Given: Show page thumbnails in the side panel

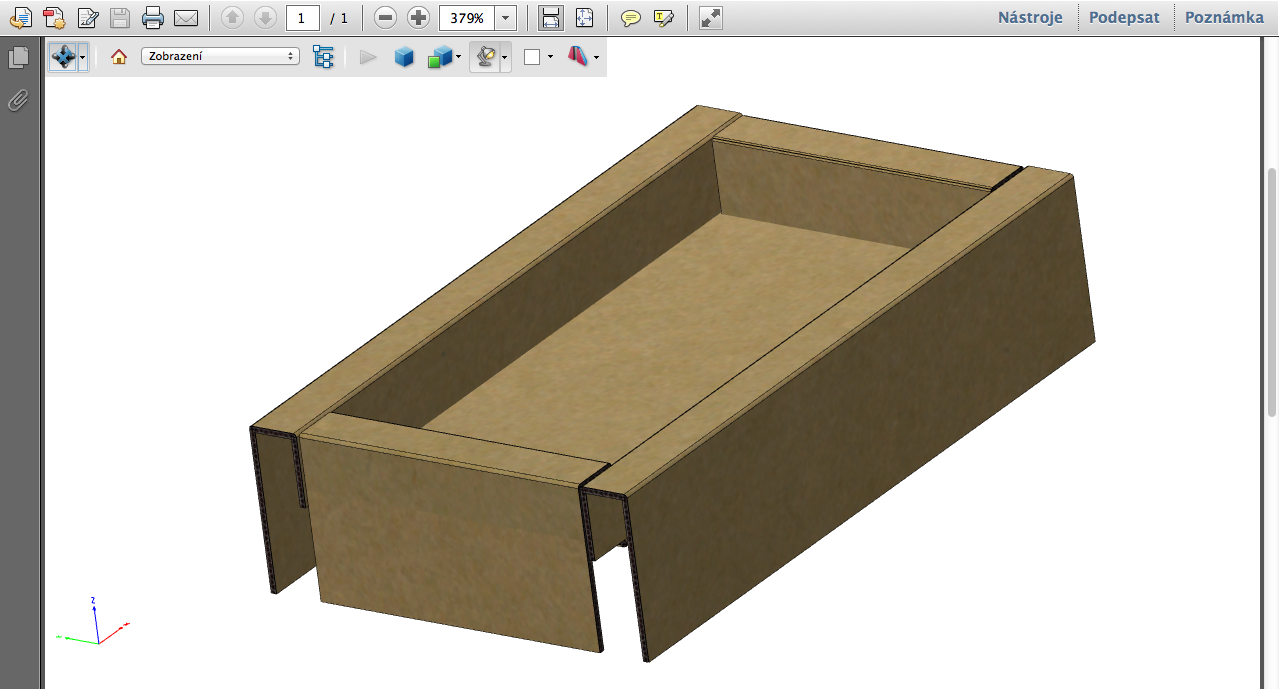Looking at the screenshot, I should pyautogui.click(x=18, y=59).
